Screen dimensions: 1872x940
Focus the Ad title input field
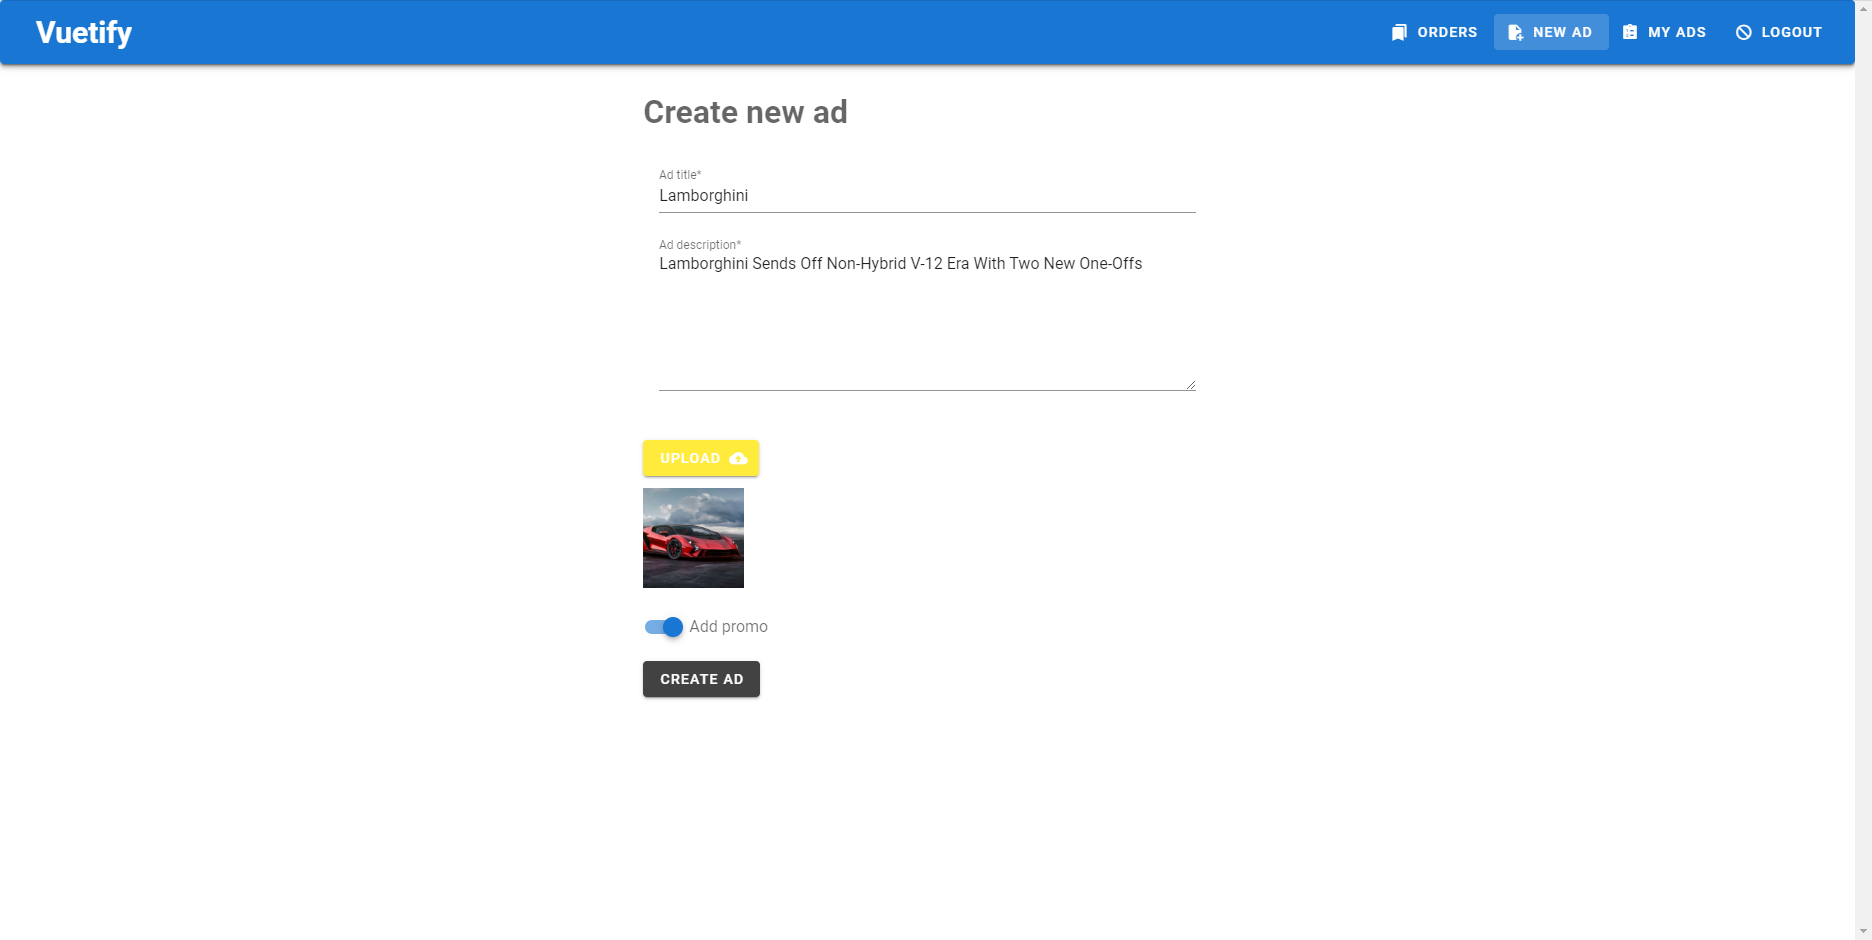click(x=927, y=196)
